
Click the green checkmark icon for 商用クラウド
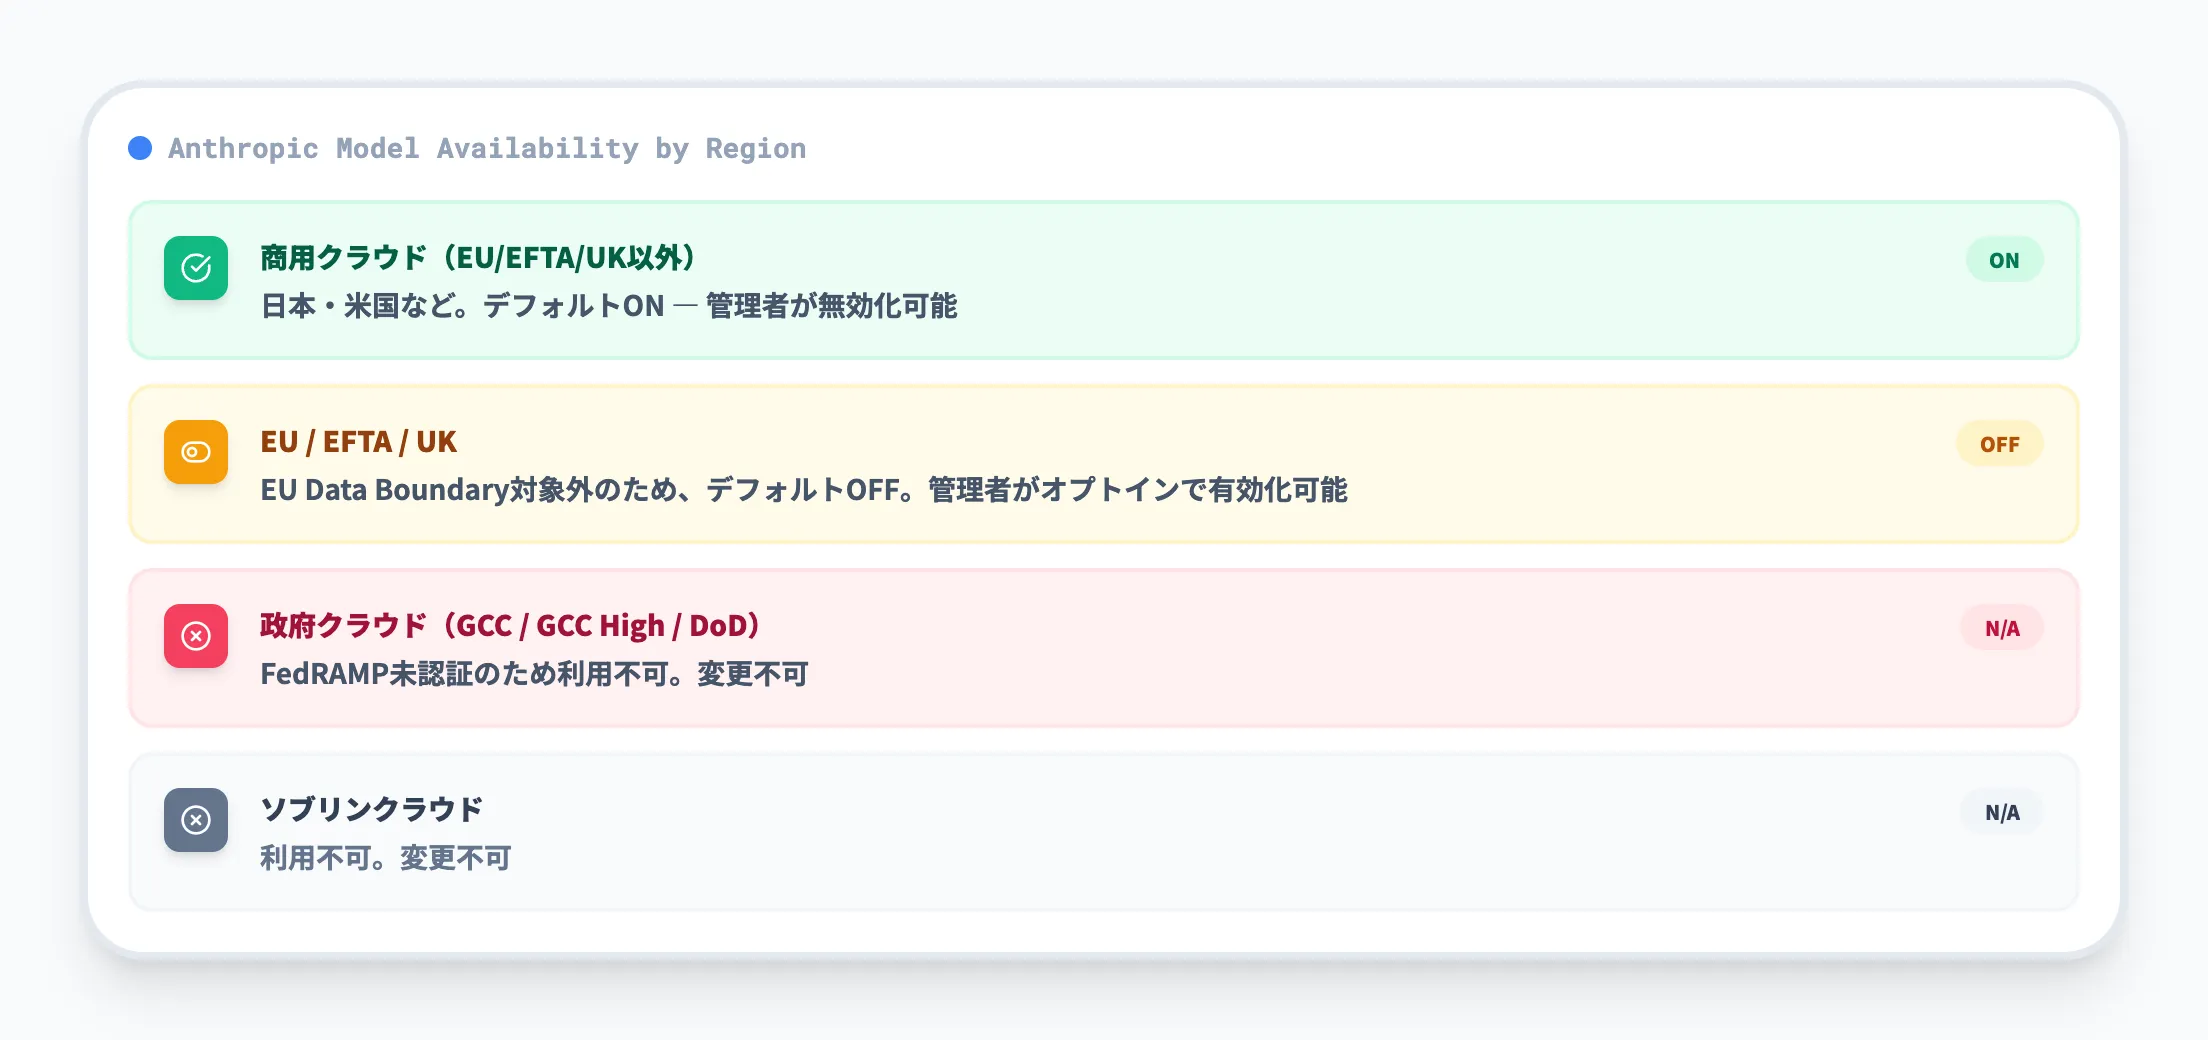(x=196, y=268)
